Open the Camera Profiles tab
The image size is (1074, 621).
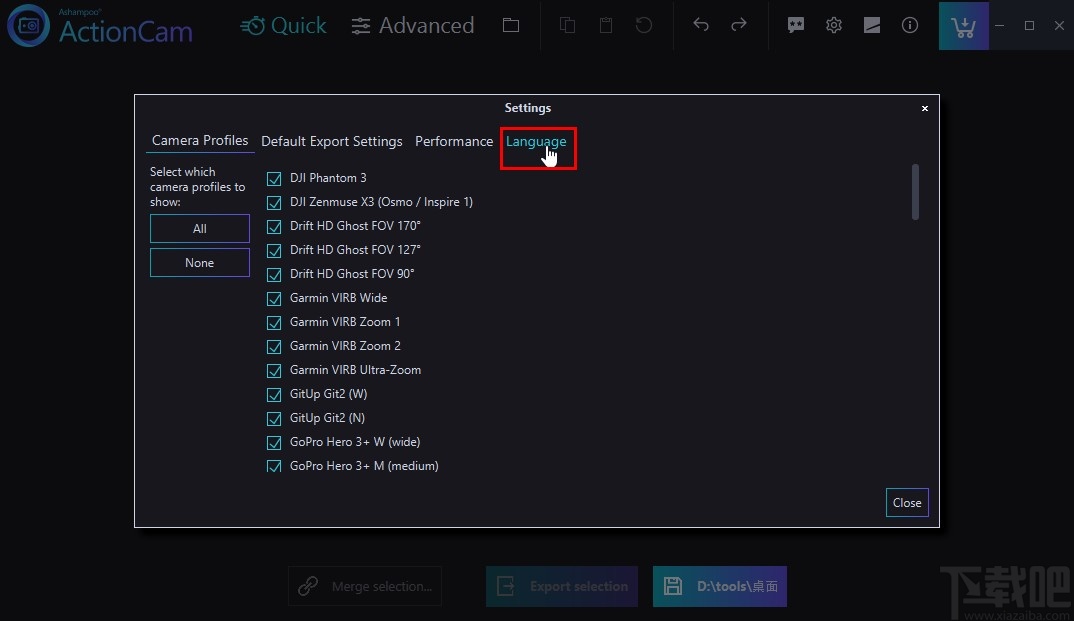[200, 140]
